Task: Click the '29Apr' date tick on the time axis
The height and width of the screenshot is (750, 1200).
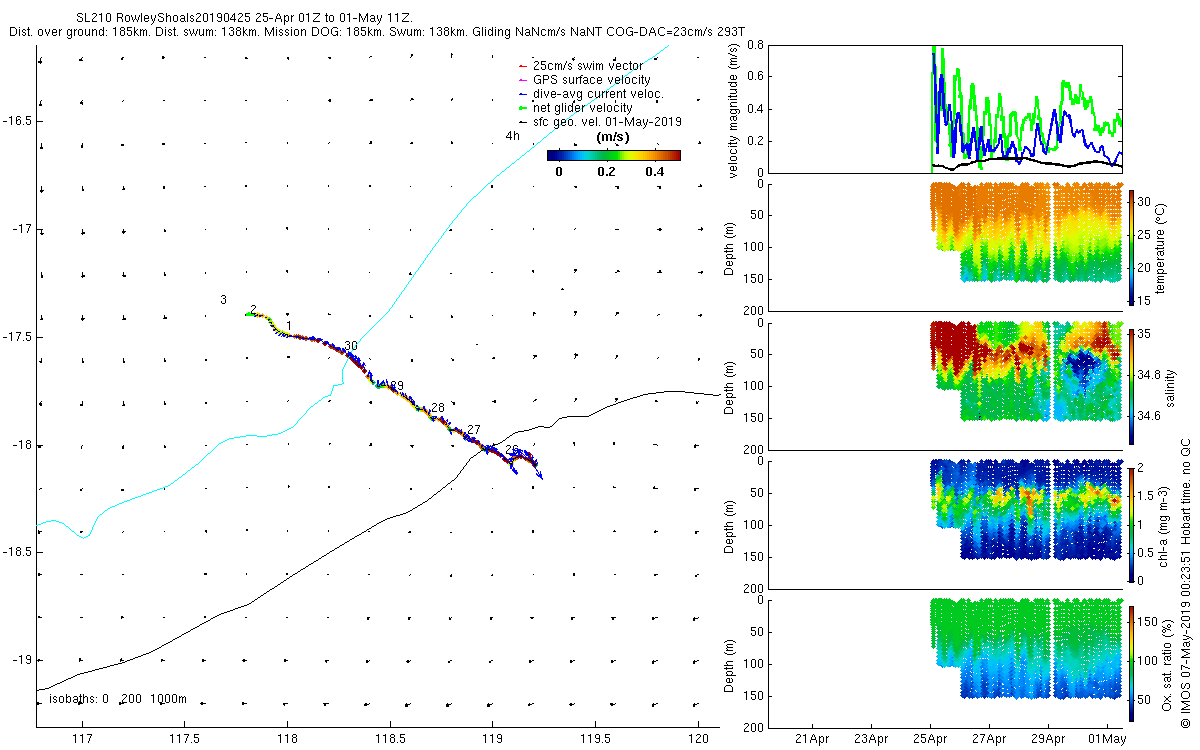Action: (x=1049, y=740)
